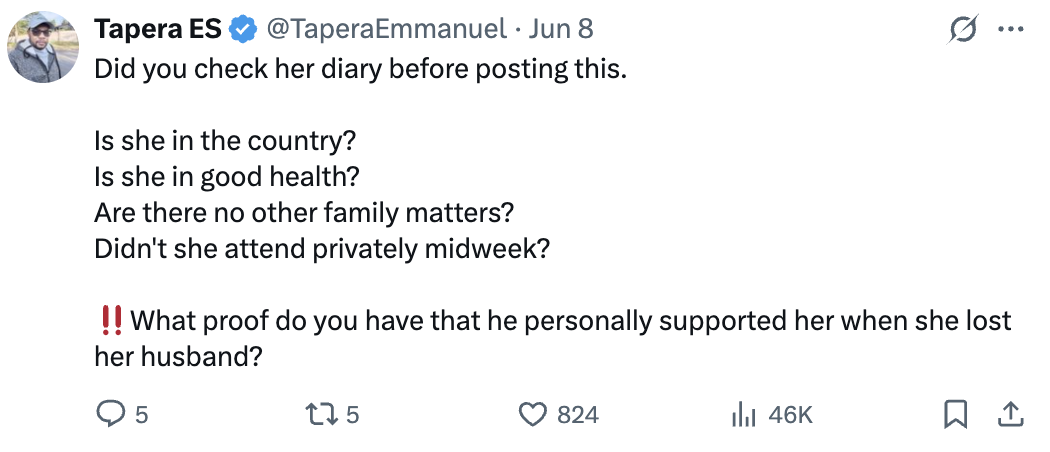Image resolution: width=1050 pixels, height=452 pixels.
Task: Click the reply speech bubble icon
Action: click(x=108, y=415)
